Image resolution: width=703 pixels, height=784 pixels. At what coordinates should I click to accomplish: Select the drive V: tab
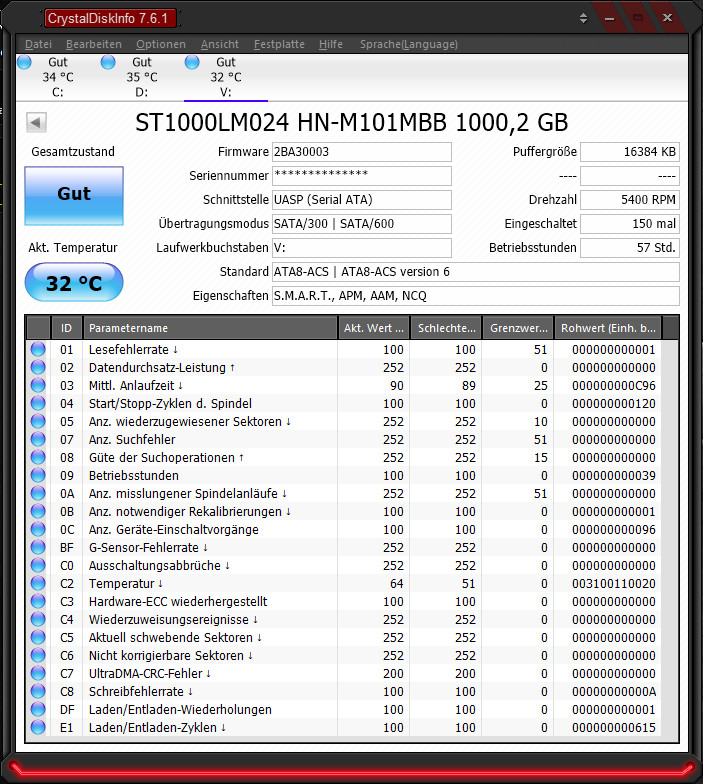(226, 77)
